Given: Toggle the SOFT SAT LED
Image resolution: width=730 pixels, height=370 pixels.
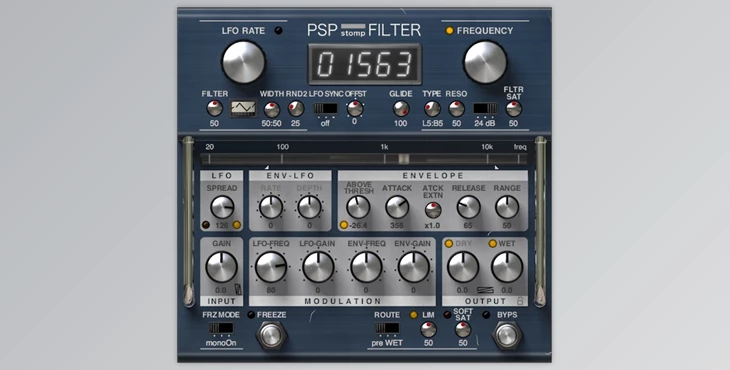Looking at the screenshot, I should [447, 315].
